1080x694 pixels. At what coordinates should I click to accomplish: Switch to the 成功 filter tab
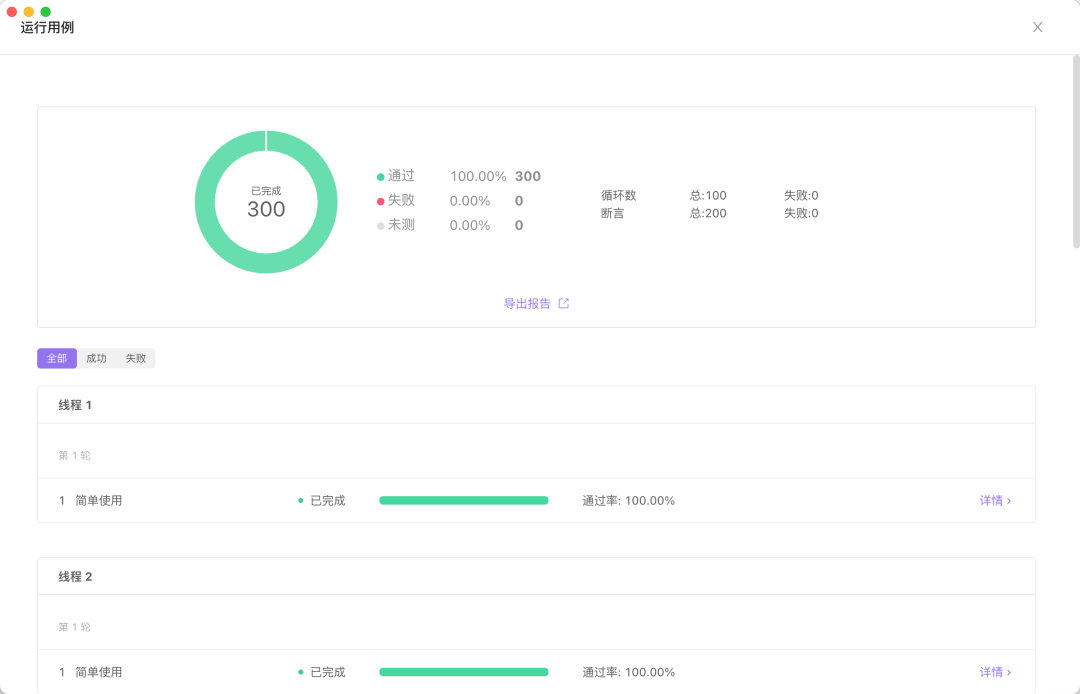click(96, 358)
